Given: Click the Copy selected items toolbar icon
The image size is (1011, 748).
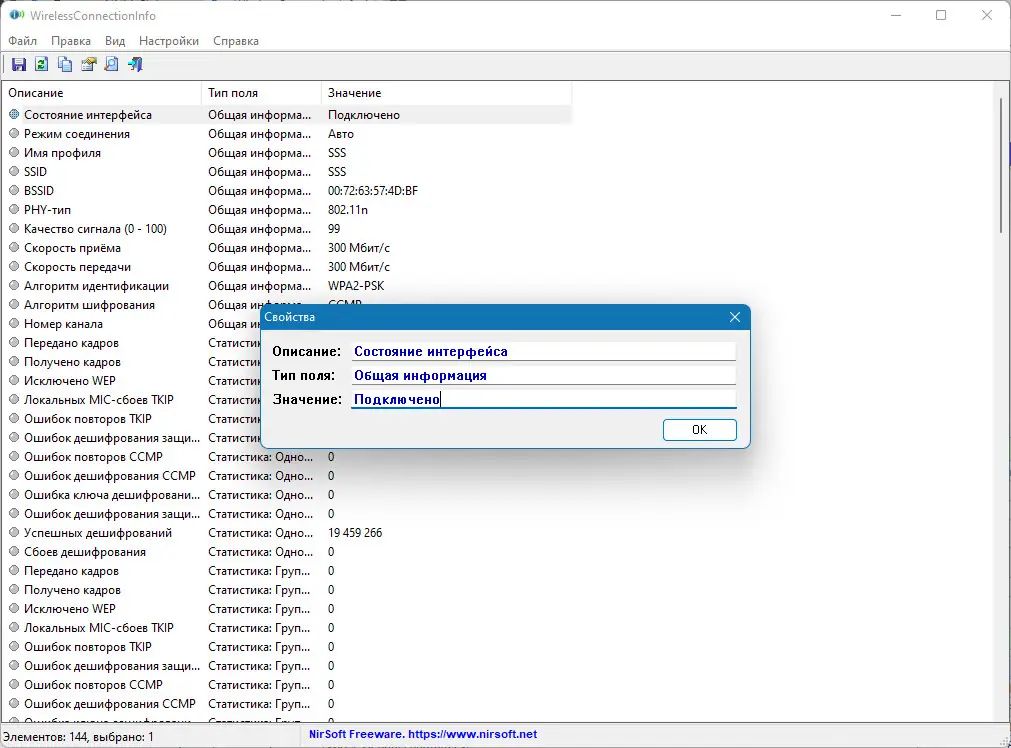Looking at the screenshot, I should [x=64, y=64].
